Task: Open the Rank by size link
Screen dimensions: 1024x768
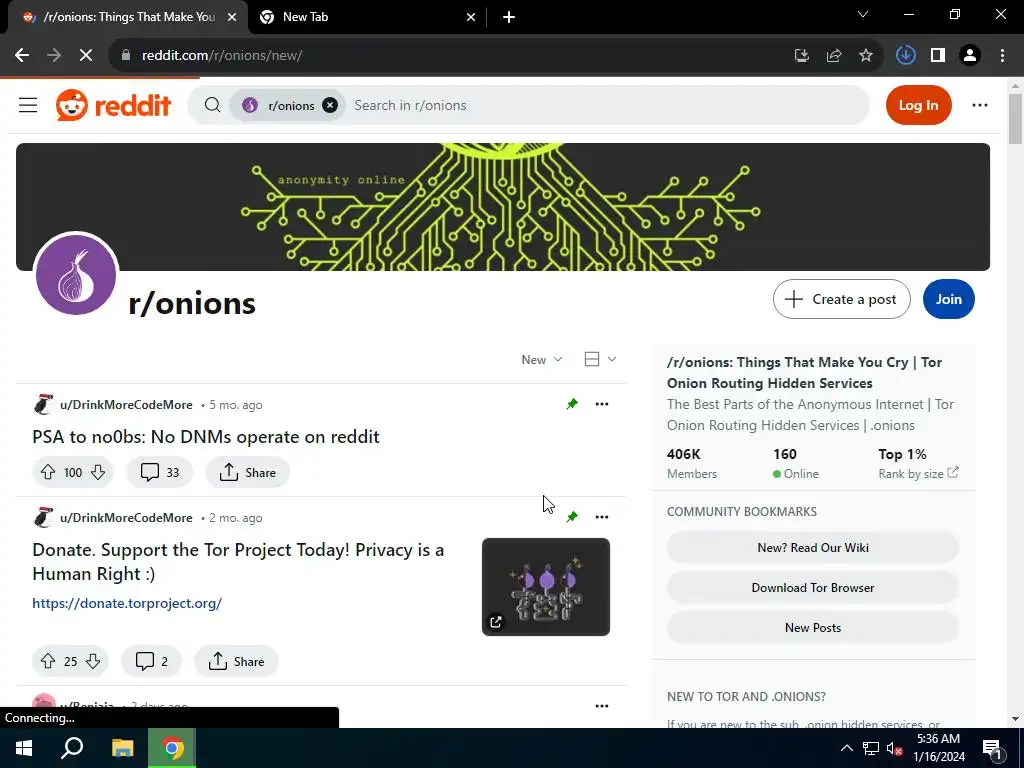Action: coord(918,473)
